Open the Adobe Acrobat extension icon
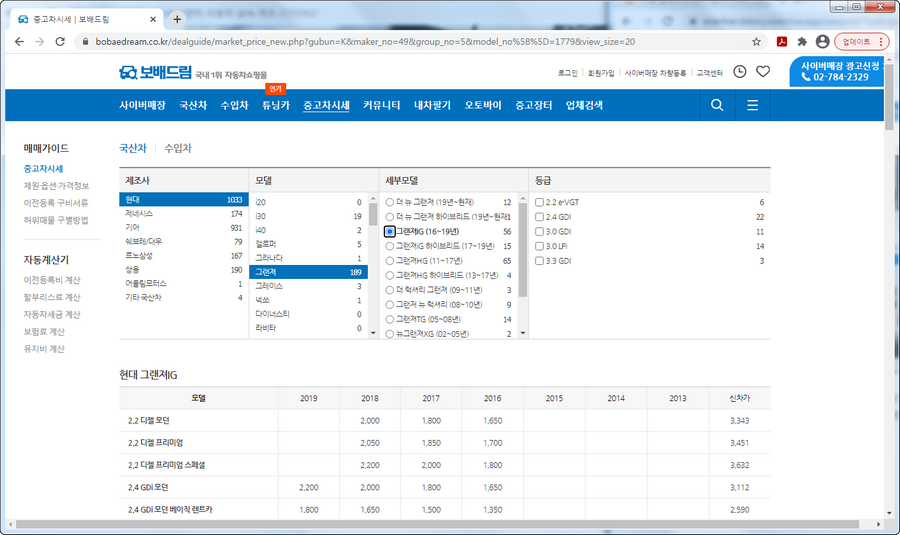 [782, 41]
